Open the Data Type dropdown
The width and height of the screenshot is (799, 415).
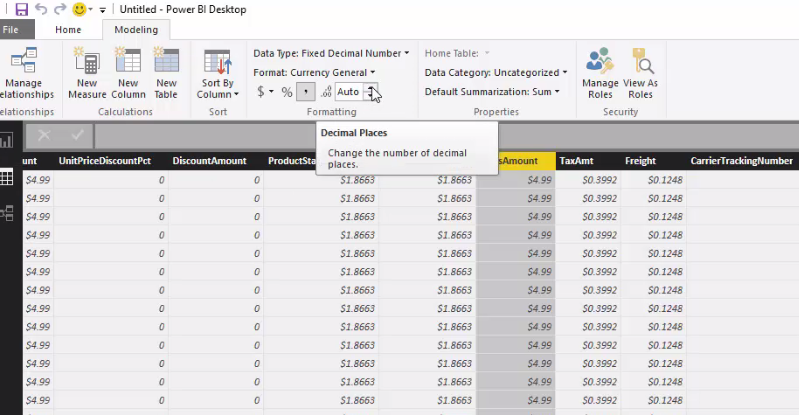(331, 53)
